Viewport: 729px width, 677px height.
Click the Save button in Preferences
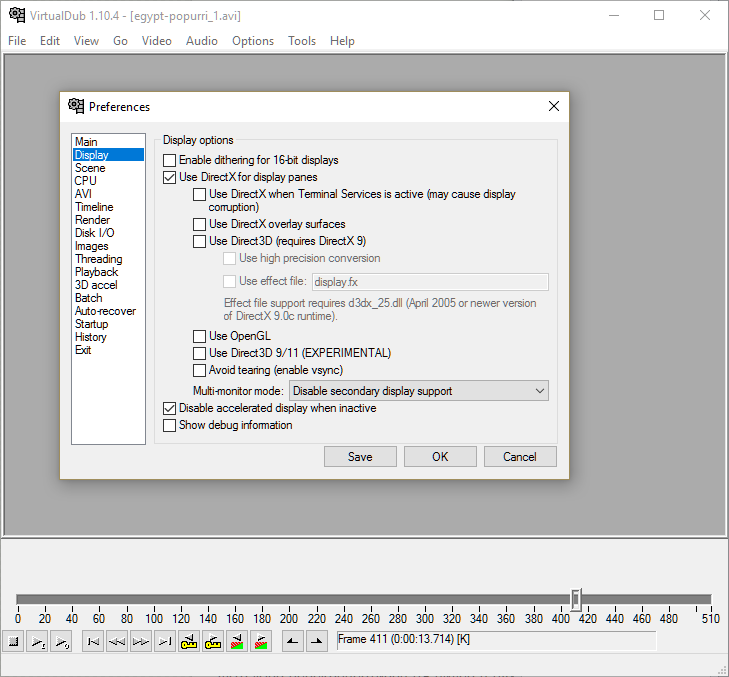(x=360, y=457)
